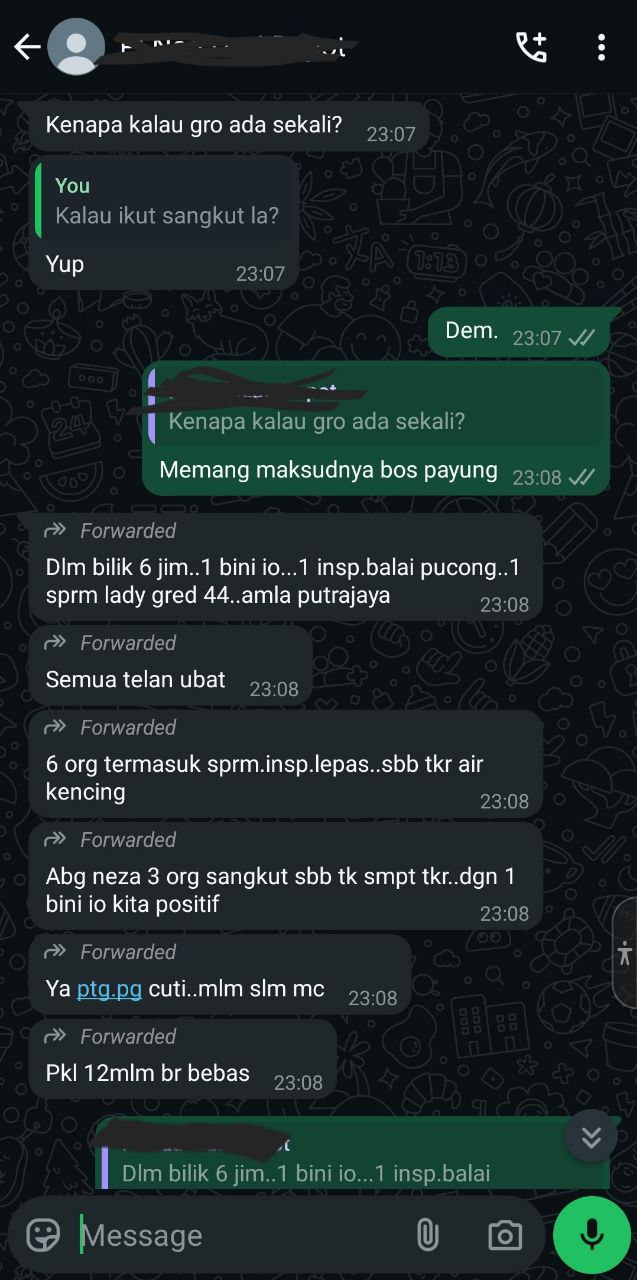Tap the paperclip attach file icon
Screen dimensions: 637x1280
(427, 1235)
